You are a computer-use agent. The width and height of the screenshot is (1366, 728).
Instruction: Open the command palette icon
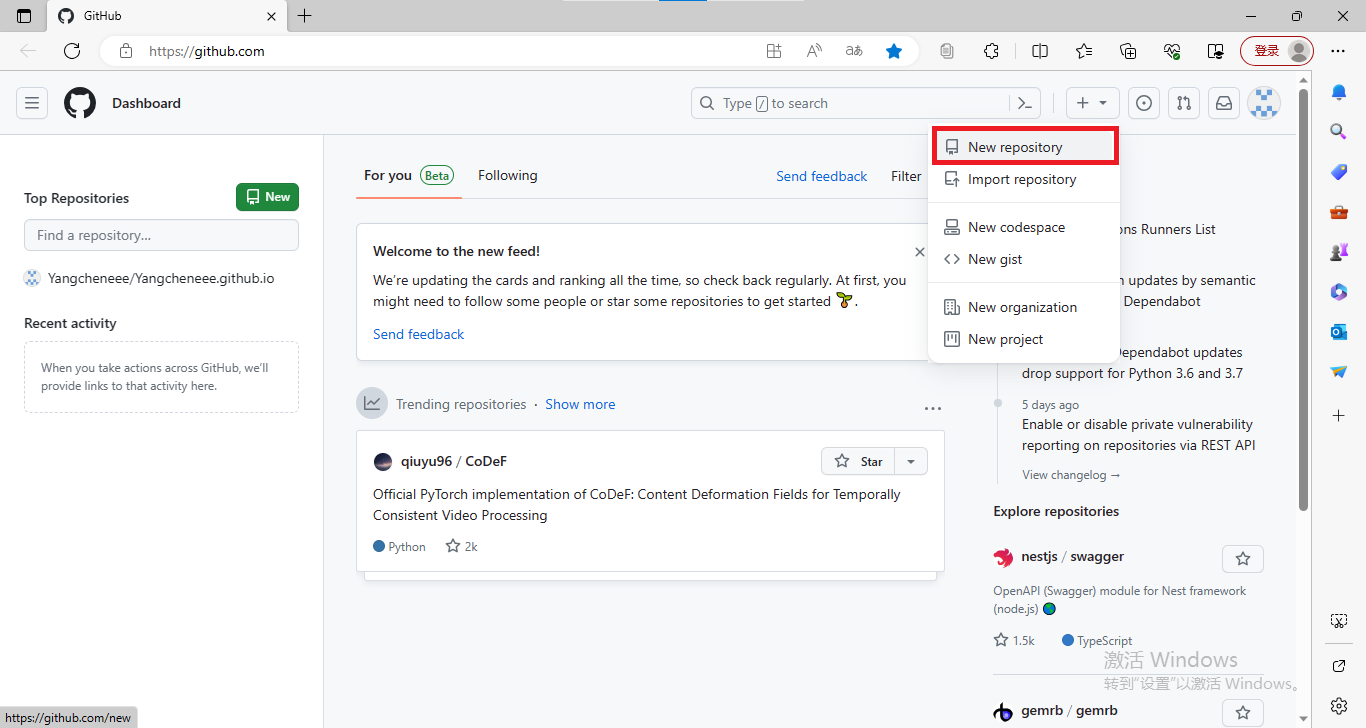[x=1025, y=103]
